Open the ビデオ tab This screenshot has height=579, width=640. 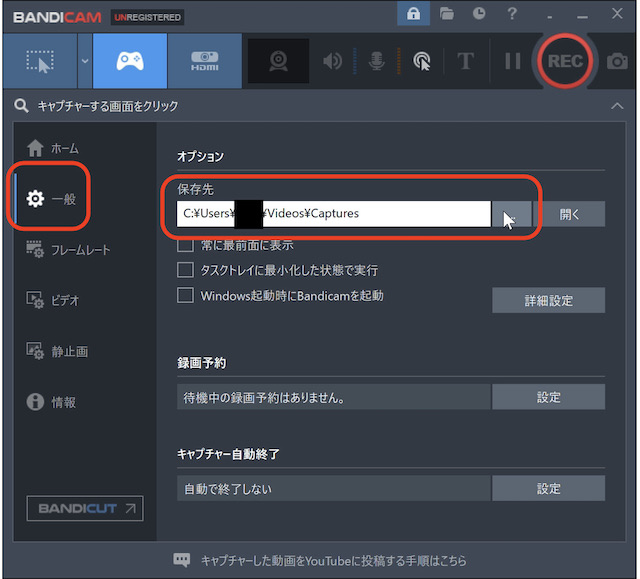coord(53,300)
